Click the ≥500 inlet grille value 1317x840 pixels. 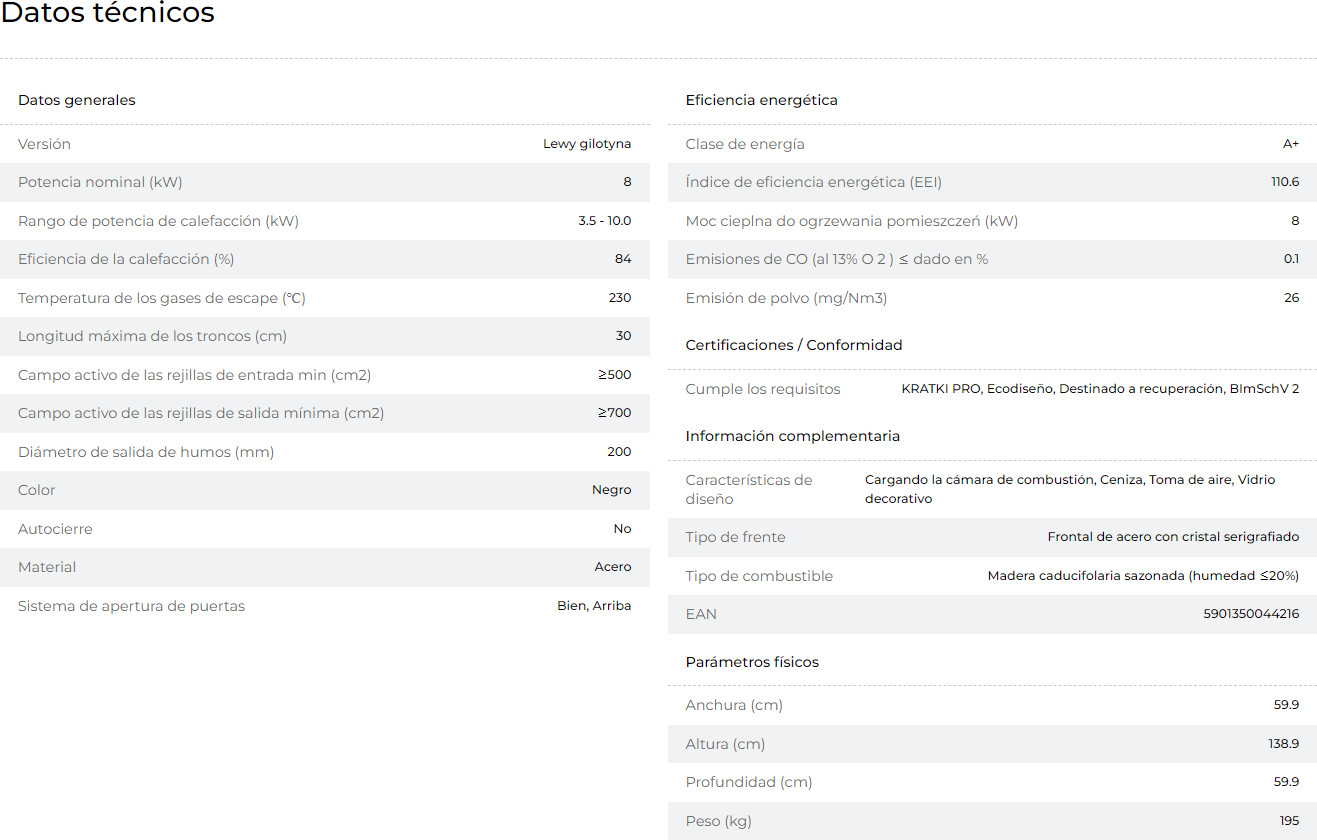point(614,375)
